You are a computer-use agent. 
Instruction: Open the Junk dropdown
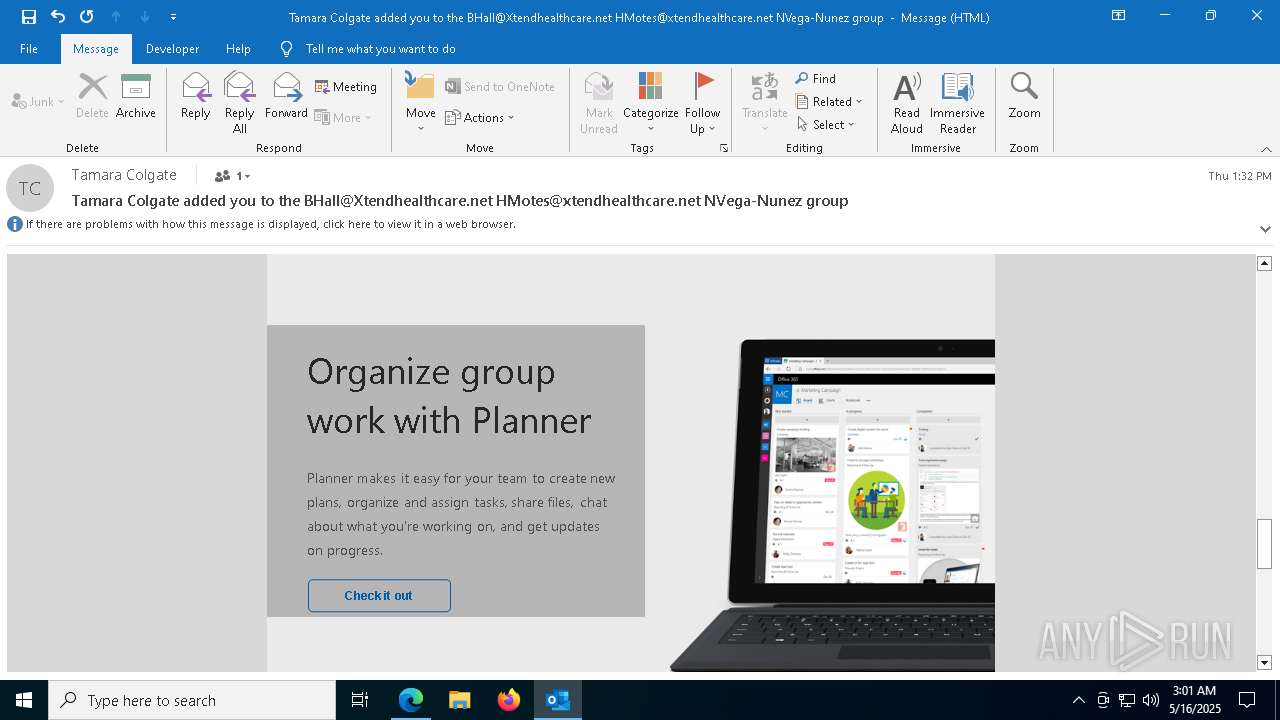tap(37, 101)
